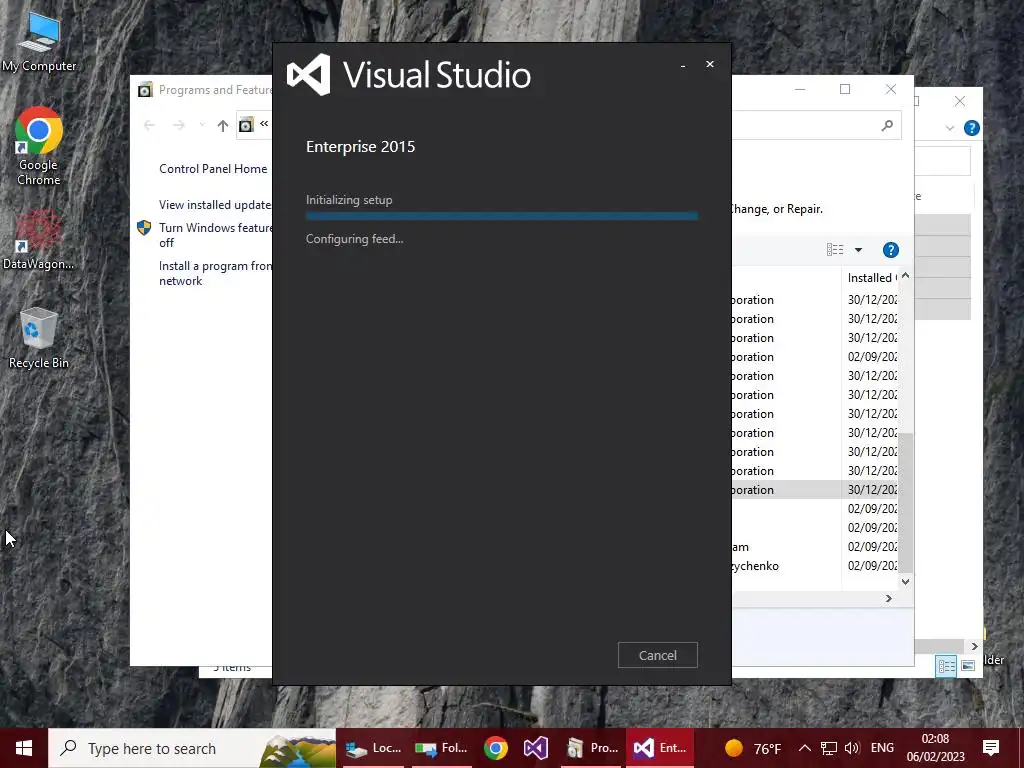Viewport: 1024px width, 768px height.
Task: Show hidden system tray icons
Action: pyautogui.click(x=805, y=748)
